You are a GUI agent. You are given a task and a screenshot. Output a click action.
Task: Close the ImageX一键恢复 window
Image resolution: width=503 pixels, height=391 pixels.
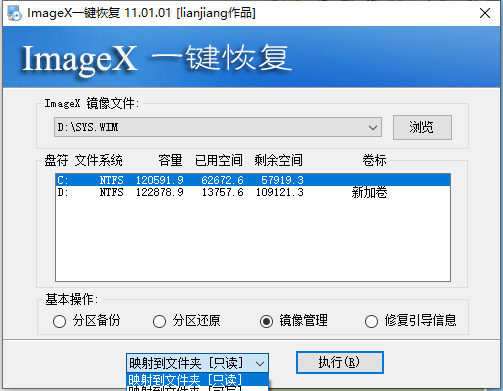485,13
